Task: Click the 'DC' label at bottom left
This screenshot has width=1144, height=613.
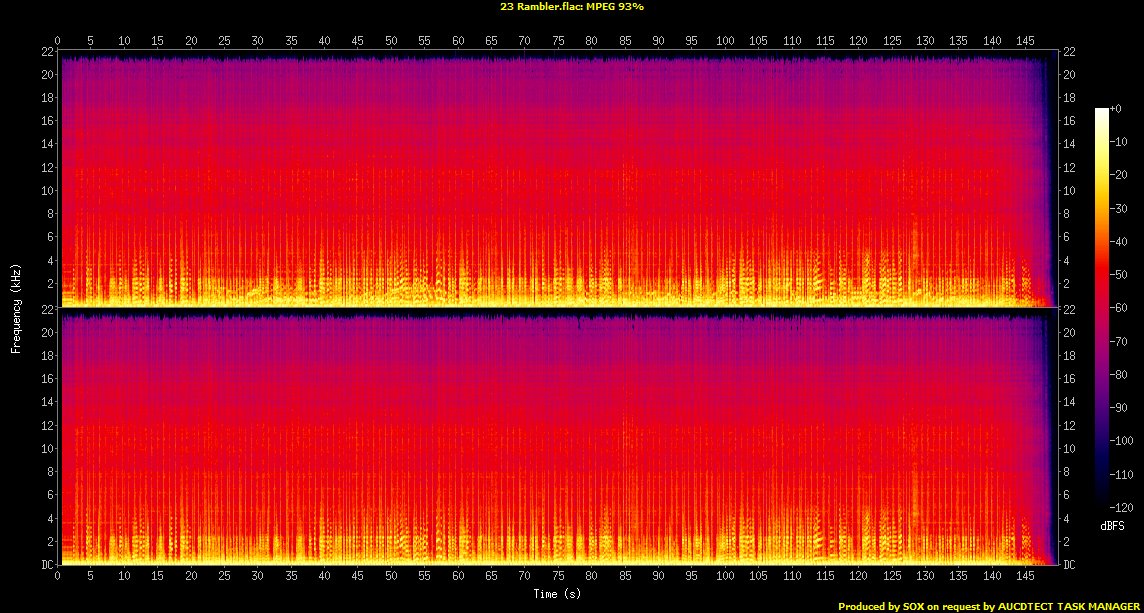Action: (x=47, y=565)
